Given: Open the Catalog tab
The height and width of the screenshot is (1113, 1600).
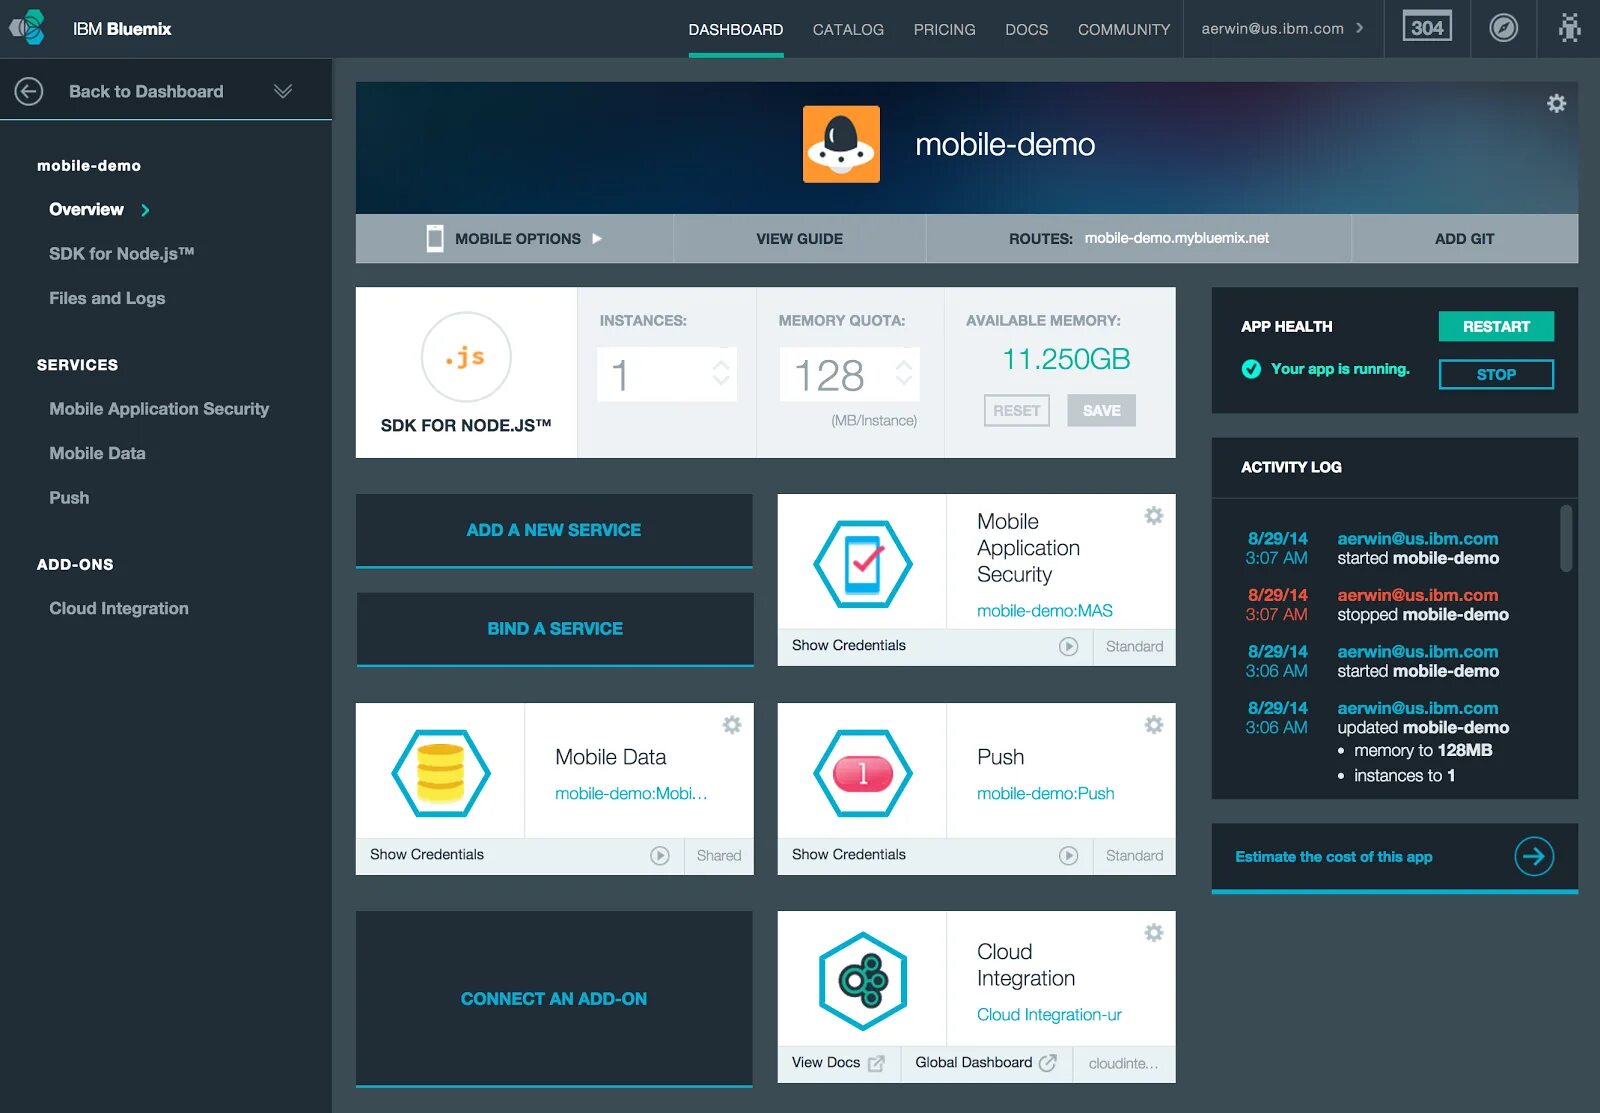Looking at the screenshot, I should [x=848, y=30].
